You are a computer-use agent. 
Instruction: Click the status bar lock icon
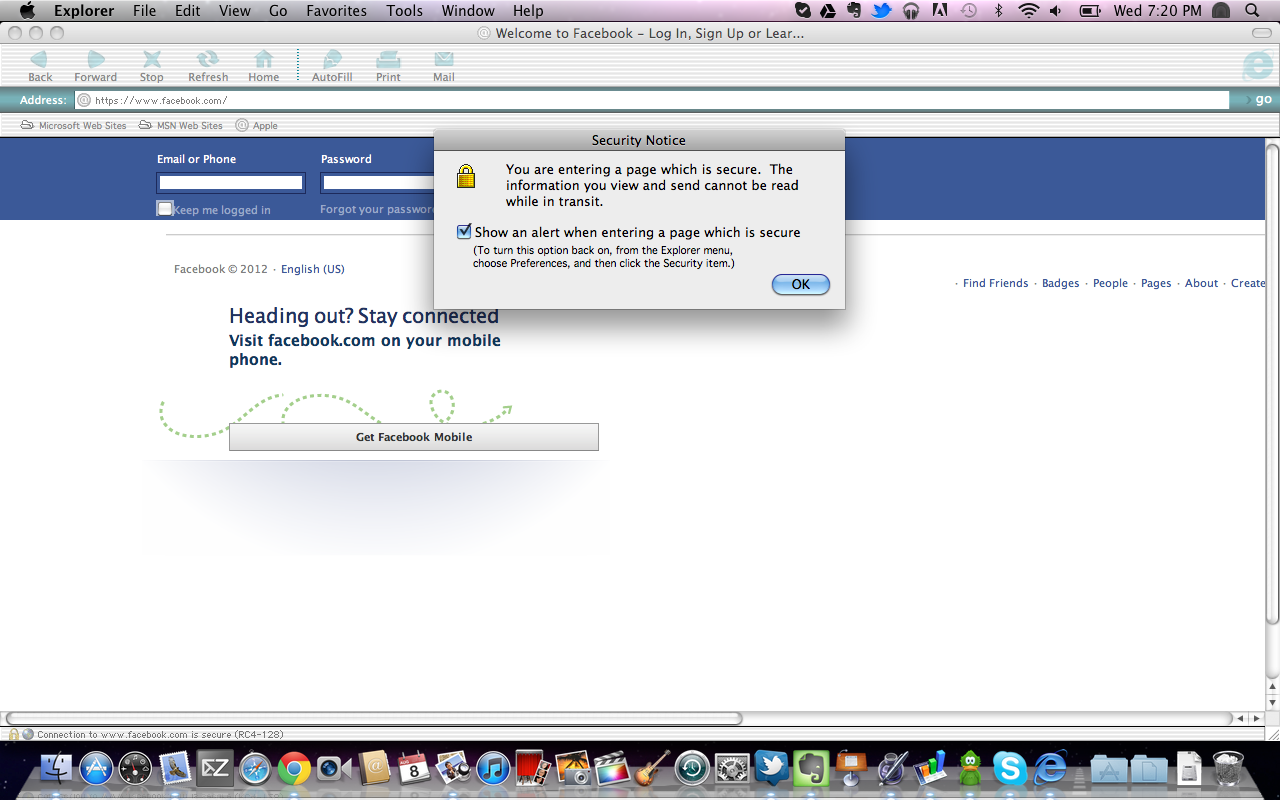click(13, 734)
